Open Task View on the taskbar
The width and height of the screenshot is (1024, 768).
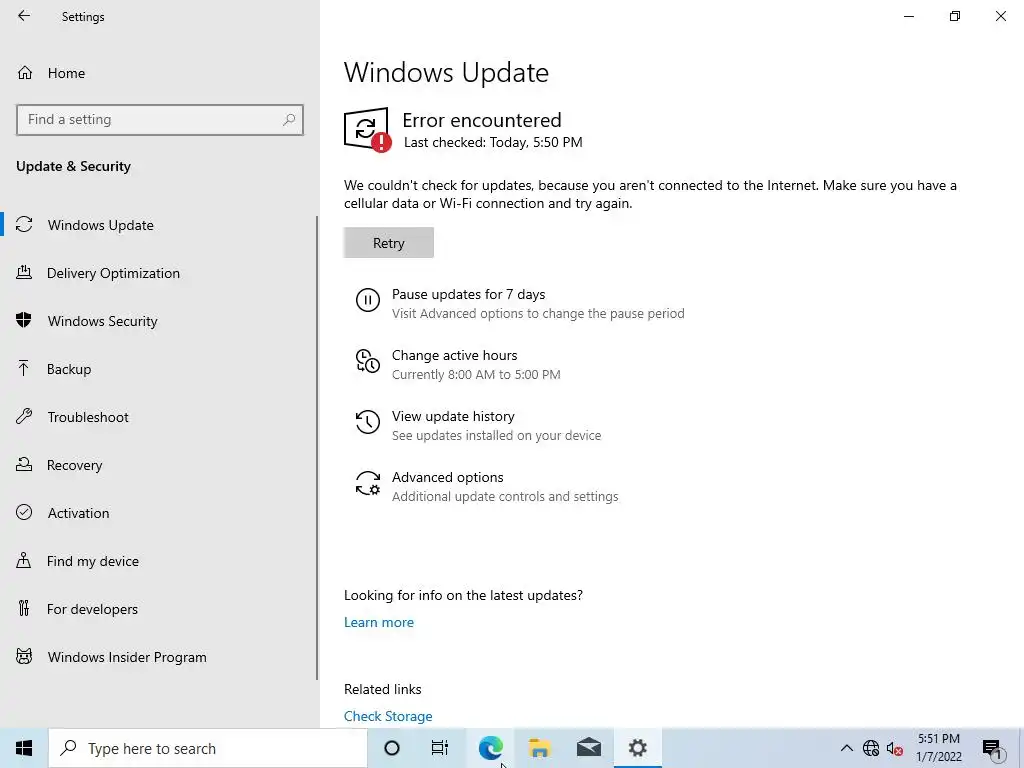click(x=440, y=748)
